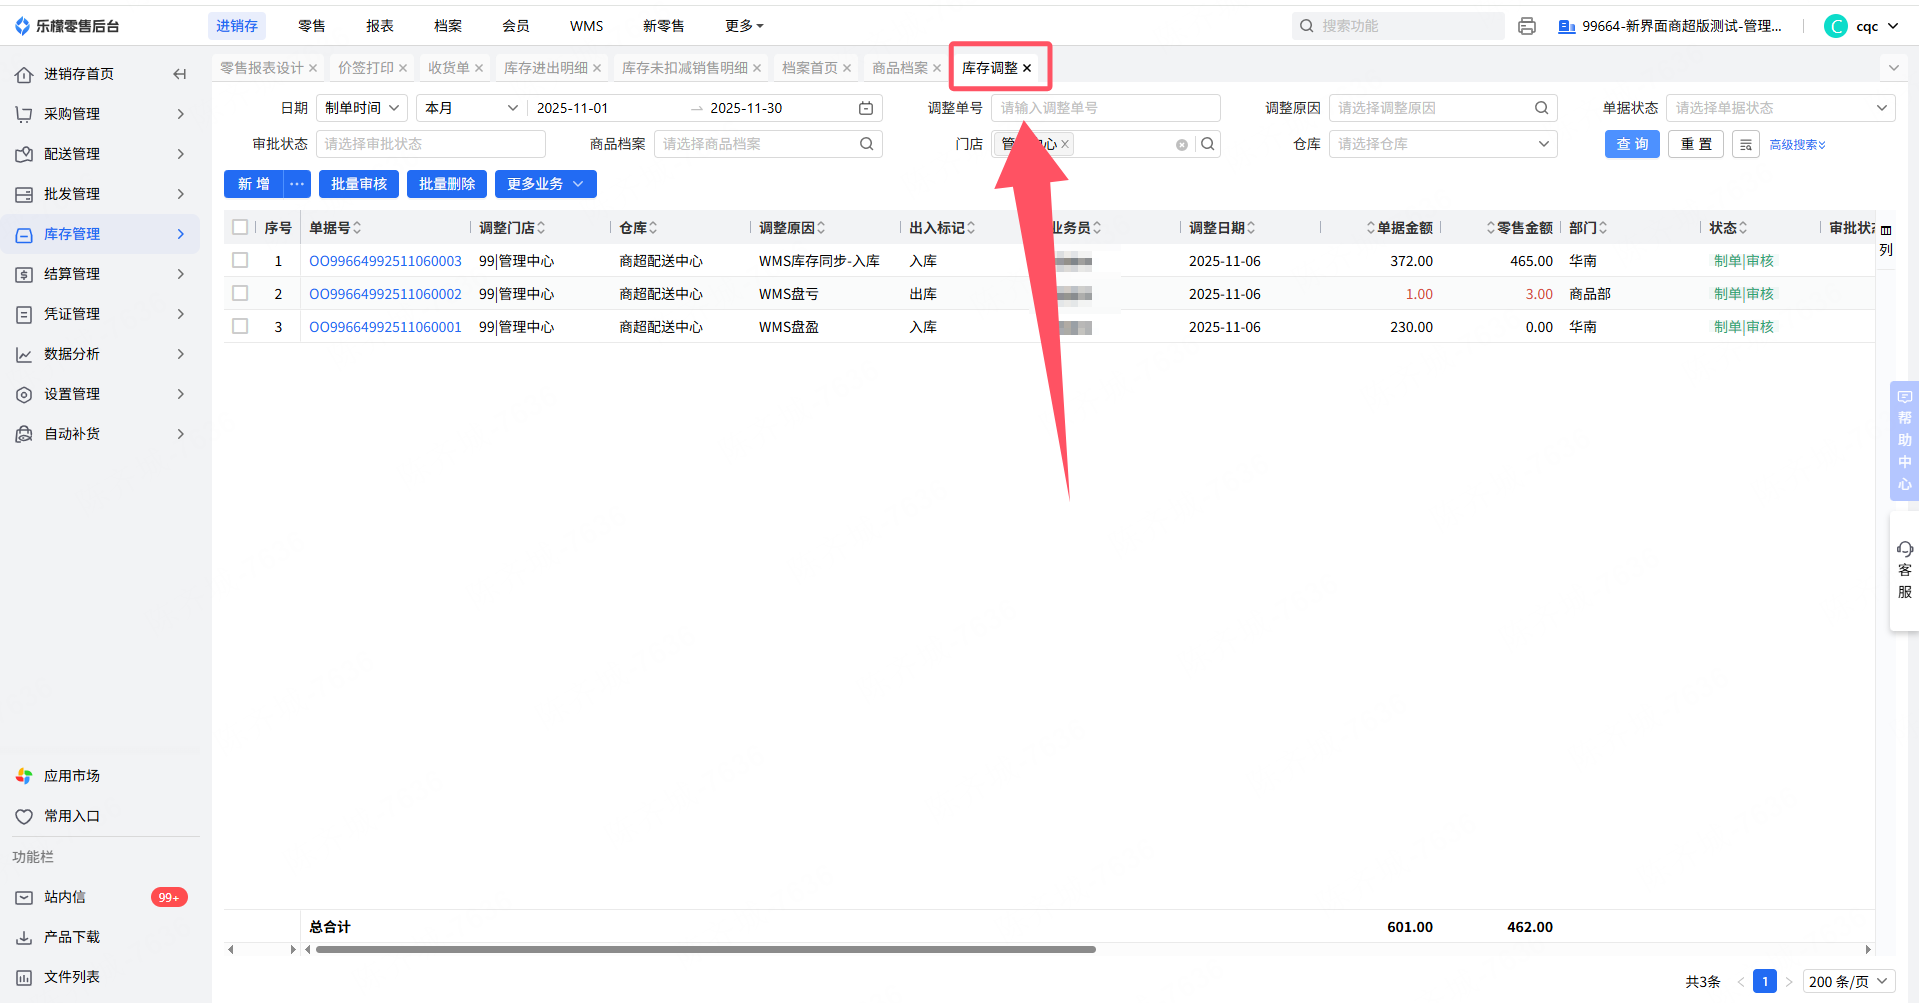Open 库存管理 in the sidebar
The image size is (1919, 1003).
(x=100, y=234)
